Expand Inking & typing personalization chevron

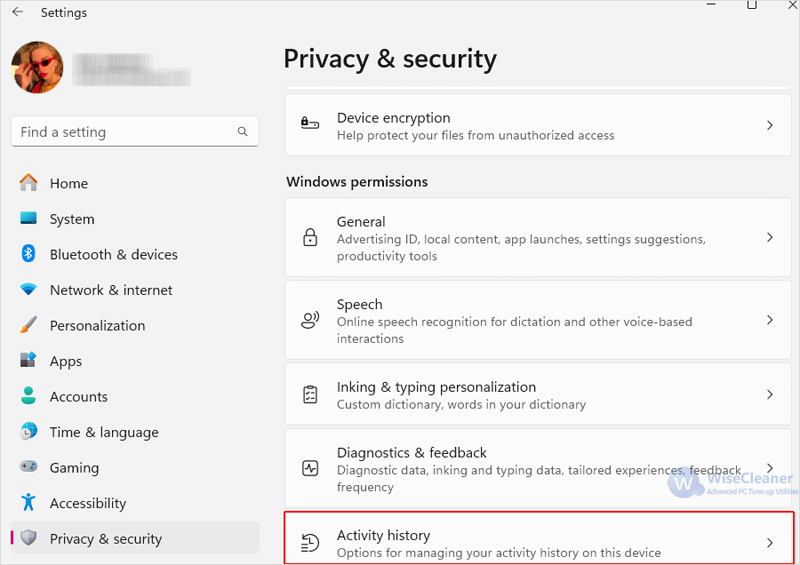coord(770,395)
